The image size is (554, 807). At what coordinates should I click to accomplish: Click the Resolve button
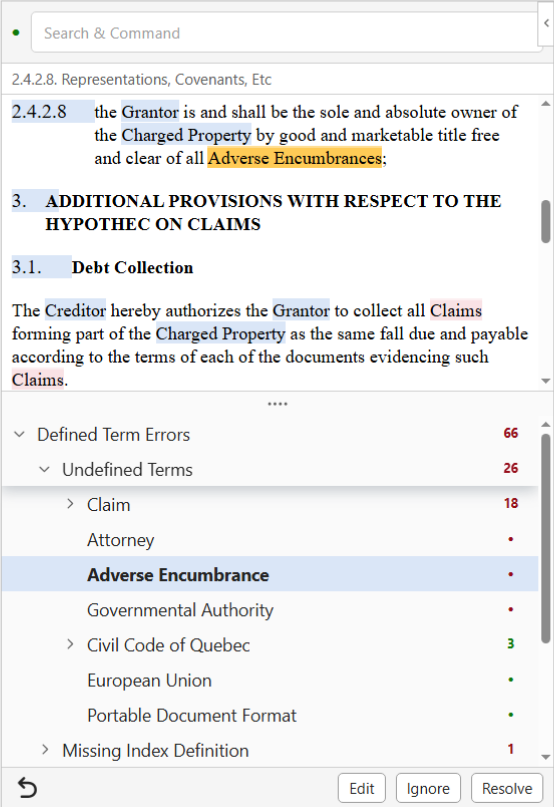click(507, 788)
